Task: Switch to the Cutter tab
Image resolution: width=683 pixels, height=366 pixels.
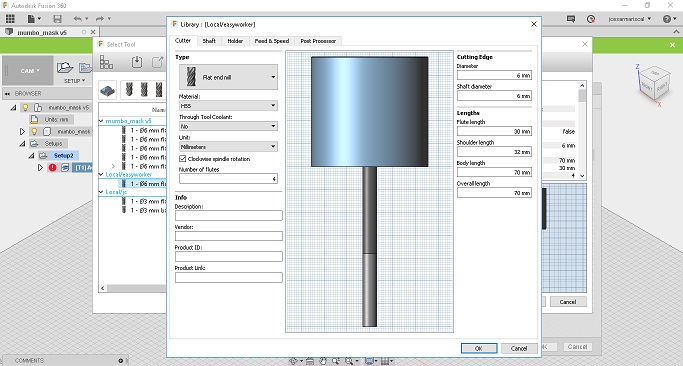Action: click(183, 41)
